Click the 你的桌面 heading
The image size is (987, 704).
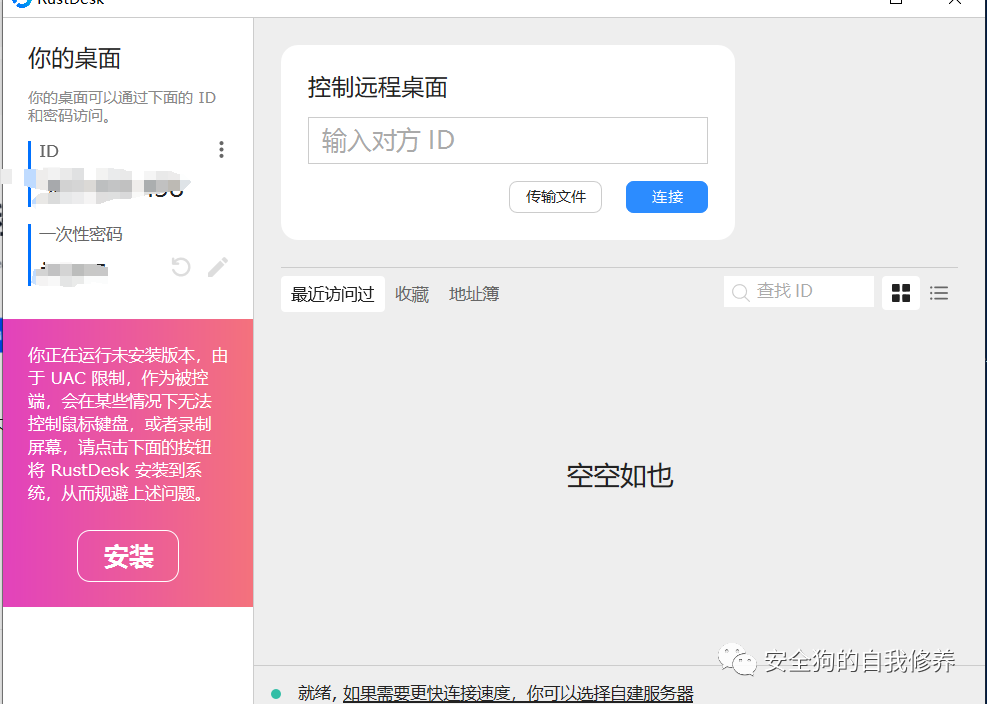[74, 58]
